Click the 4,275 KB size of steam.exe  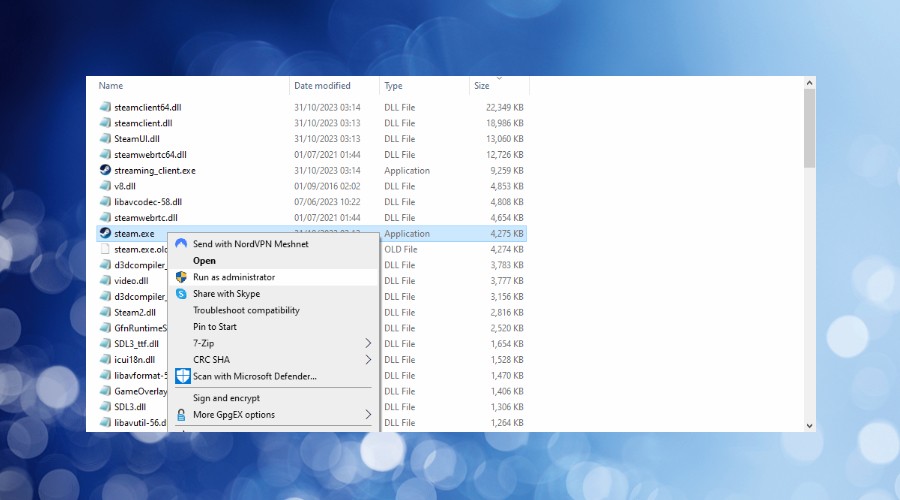(x=507, y=234)
